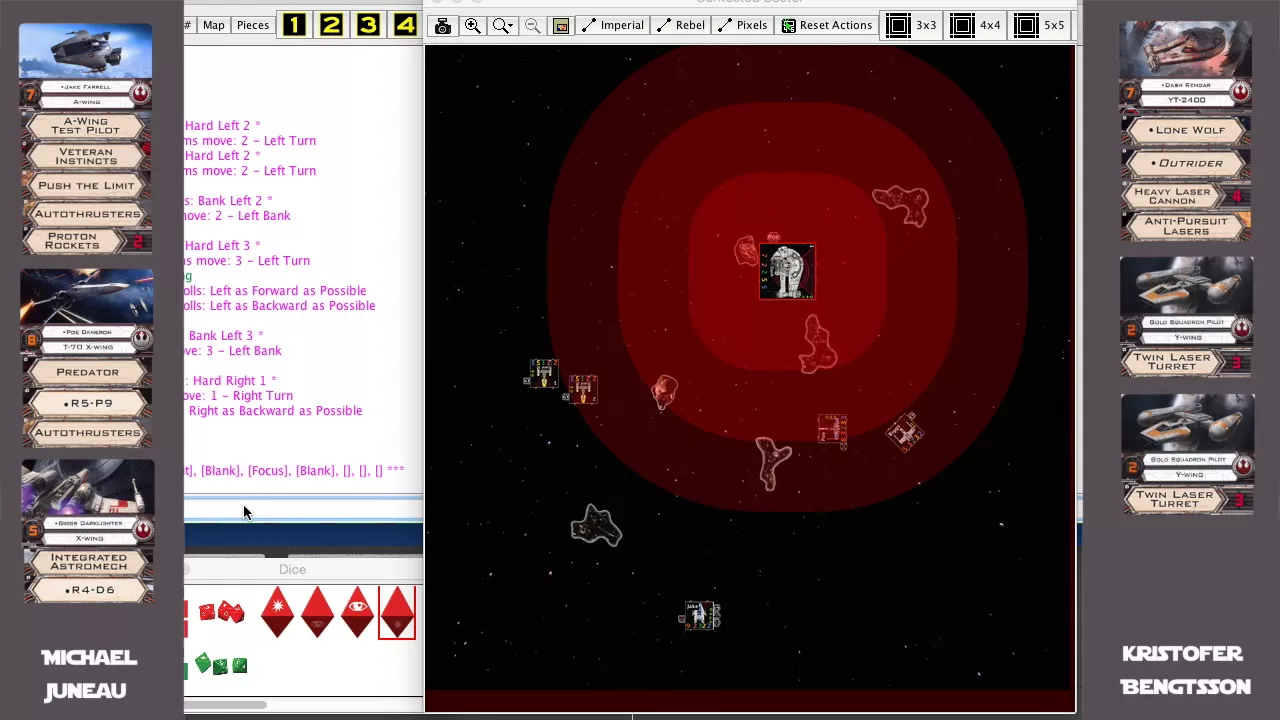Select the Rebel line tool
This screenshot has width=1280, height=720.
680,25
